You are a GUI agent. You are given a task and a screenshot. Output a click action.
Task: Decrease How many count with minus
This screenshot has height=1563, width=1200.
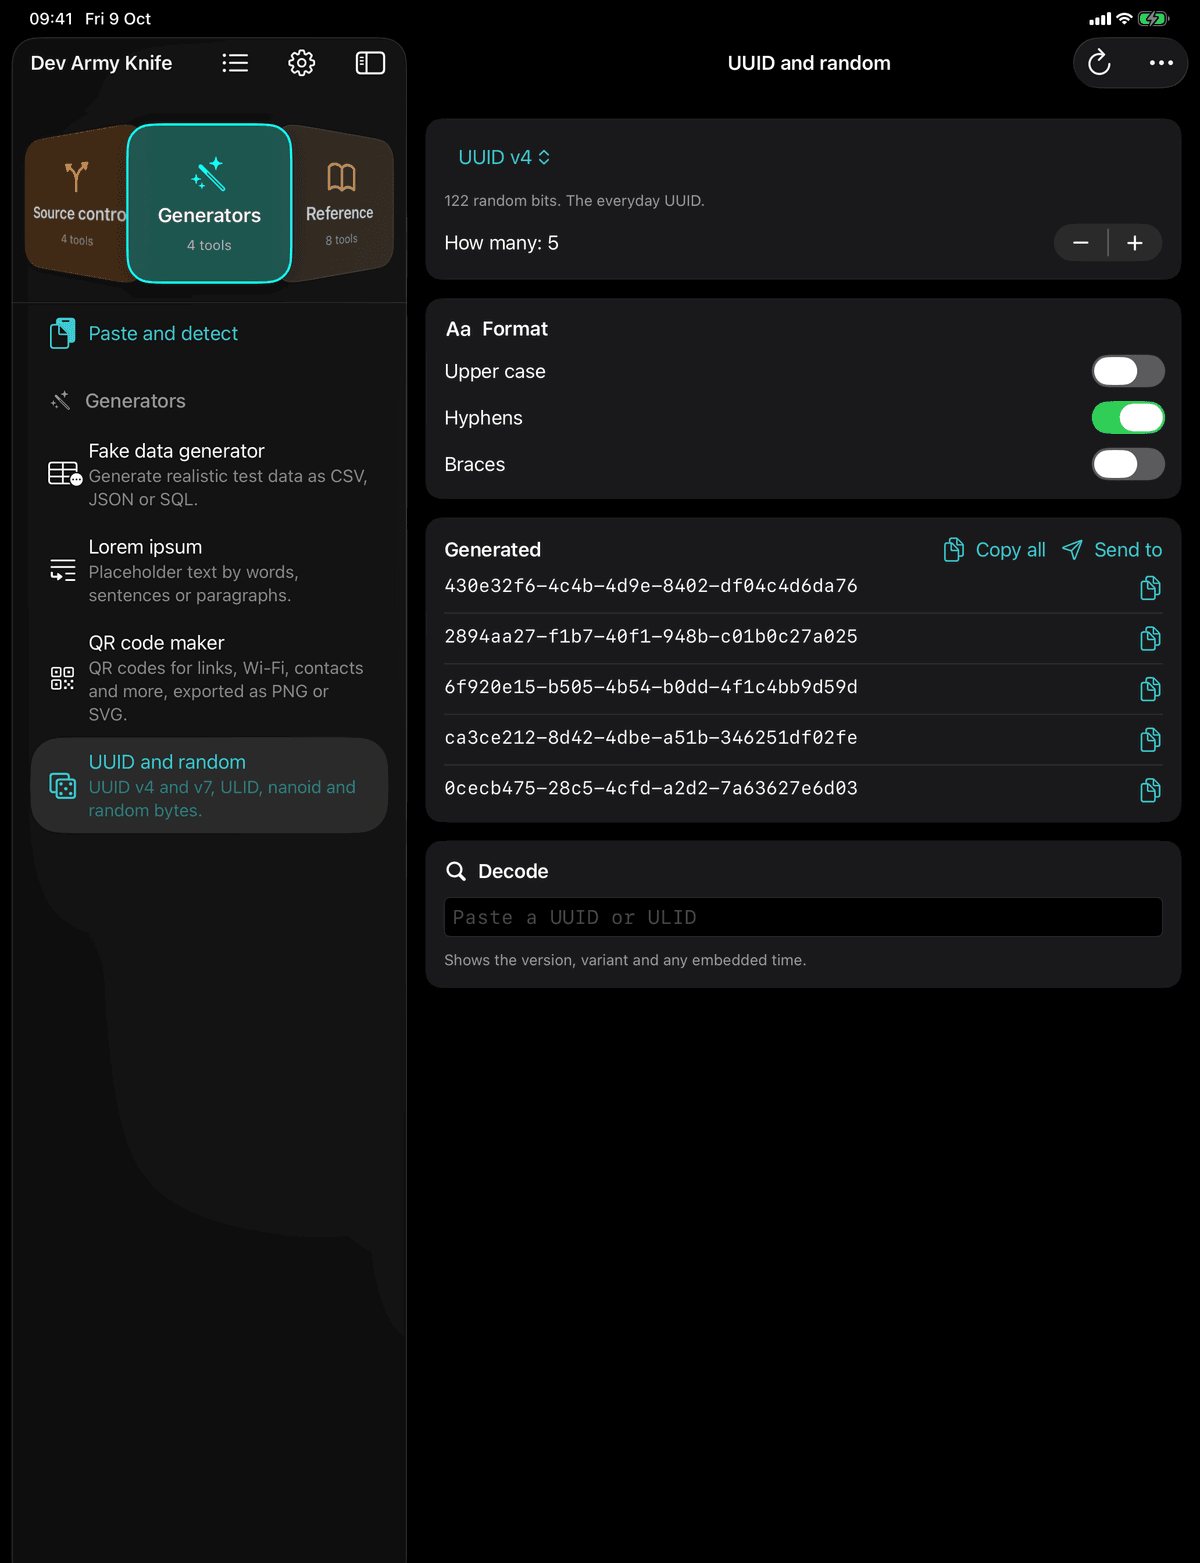tap(1081, 243)
